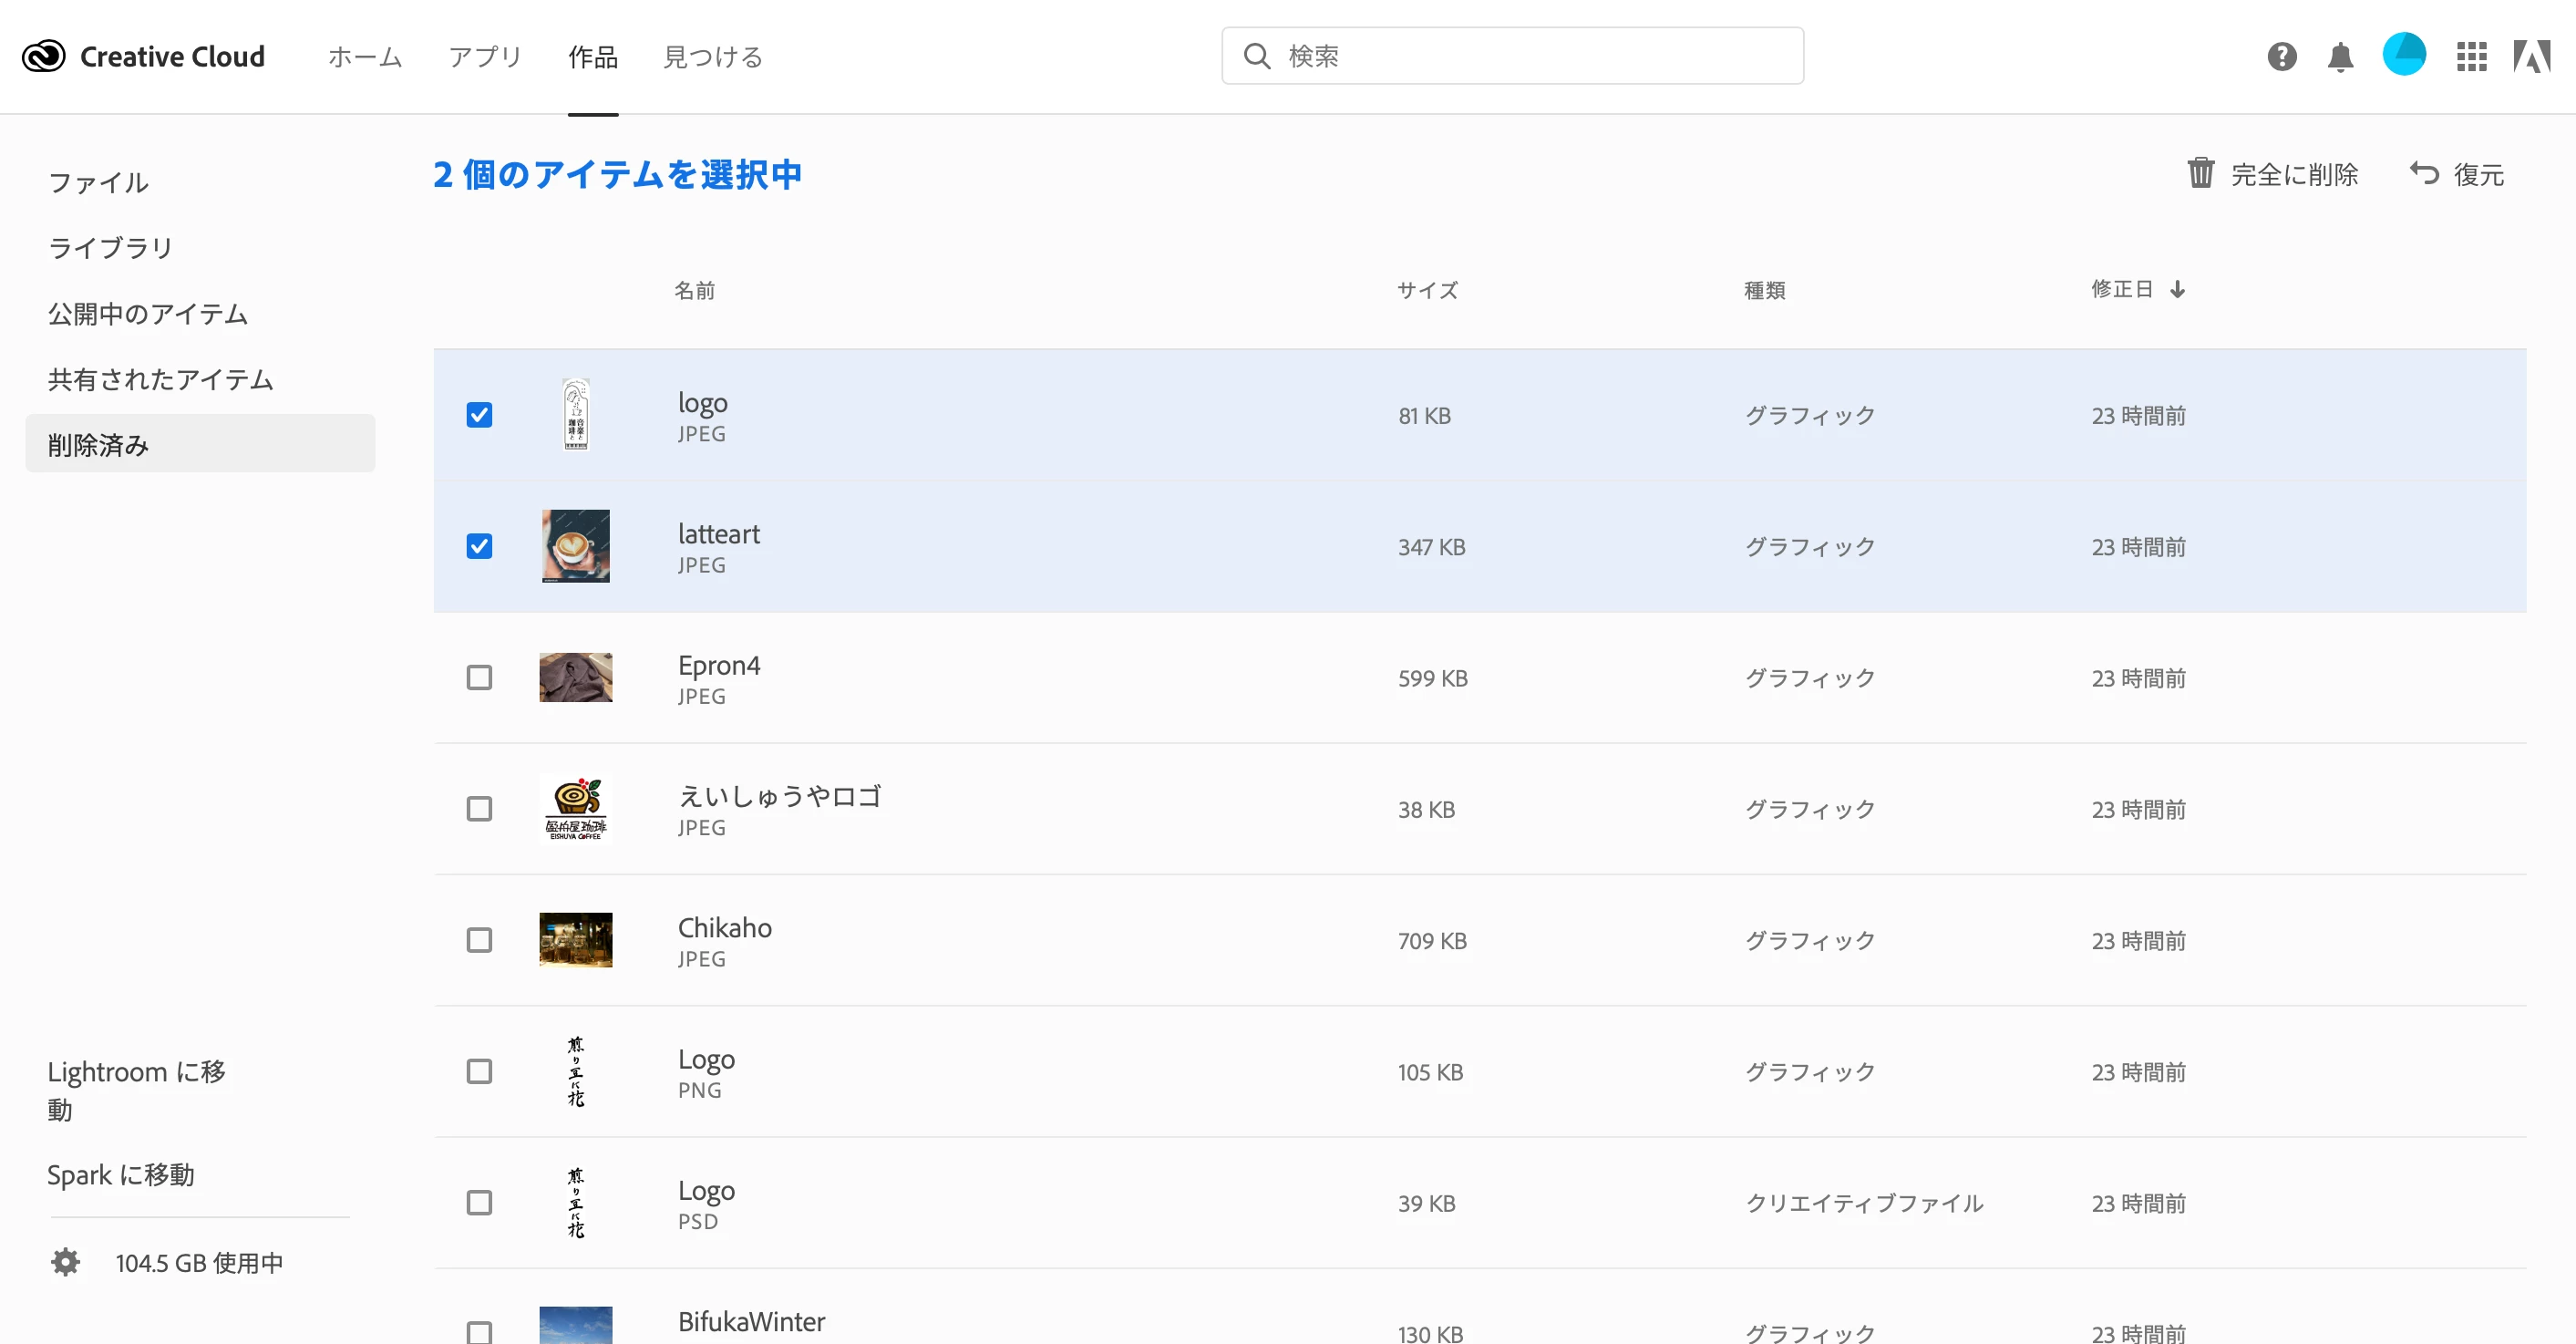Screen dimensions: 2576x1344
Task: Open the user profile avatar
Action: point(2404,55)
